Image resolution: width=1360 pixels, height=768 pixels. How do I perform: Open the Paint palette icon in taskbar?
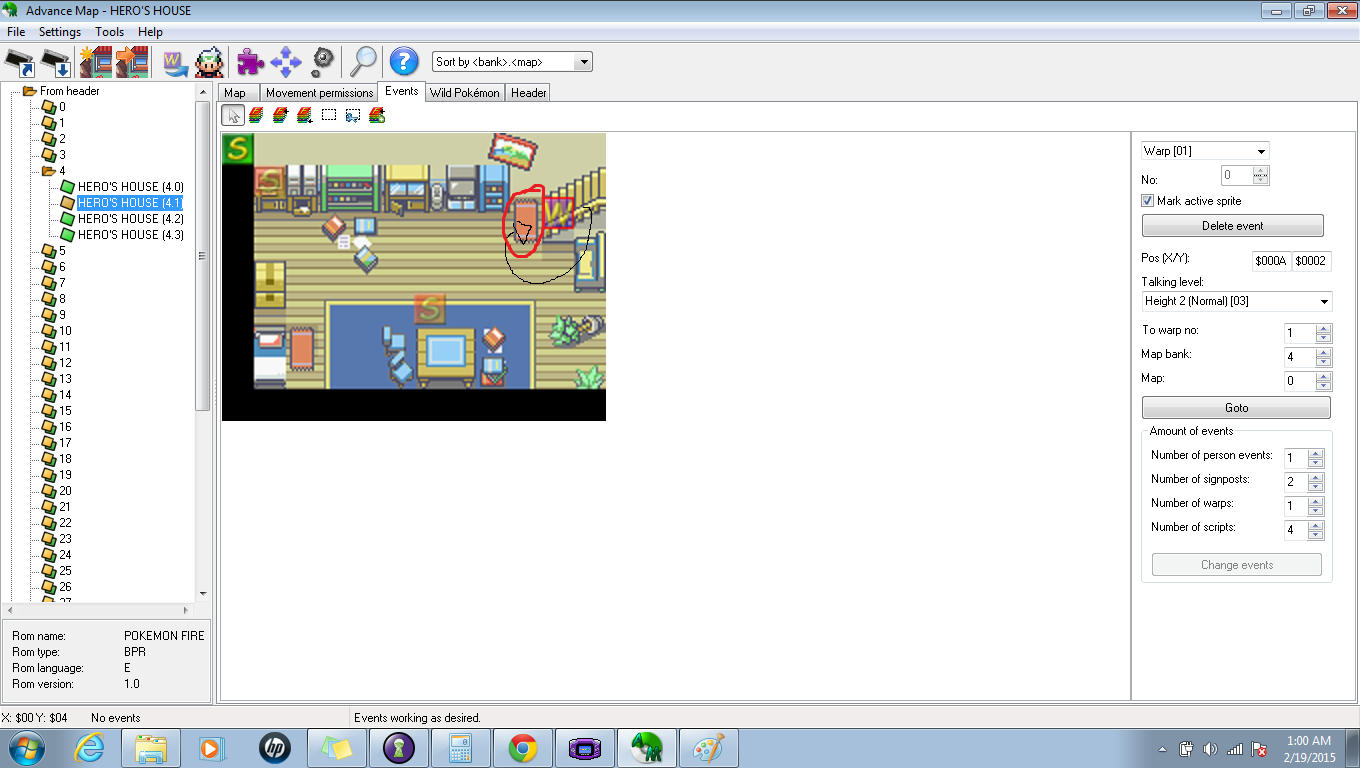[708, 748]
